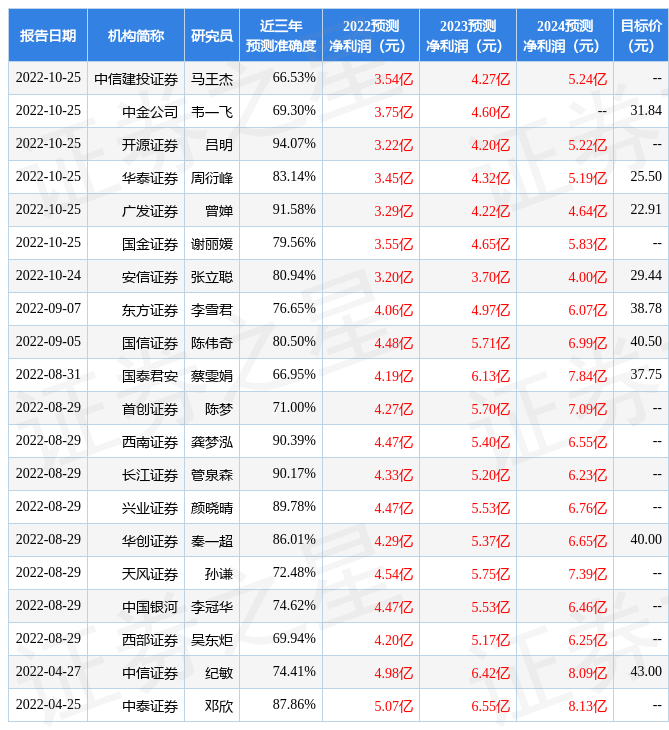Click analyst name 曾婵
This screenshot has width=669, height=730.
[219, 211]
